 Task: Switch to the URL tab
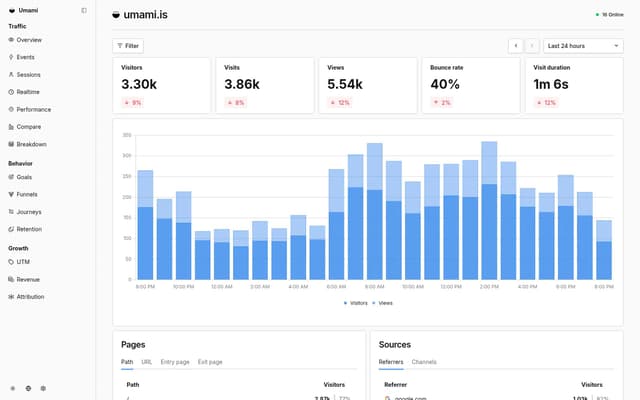(147, 362)
